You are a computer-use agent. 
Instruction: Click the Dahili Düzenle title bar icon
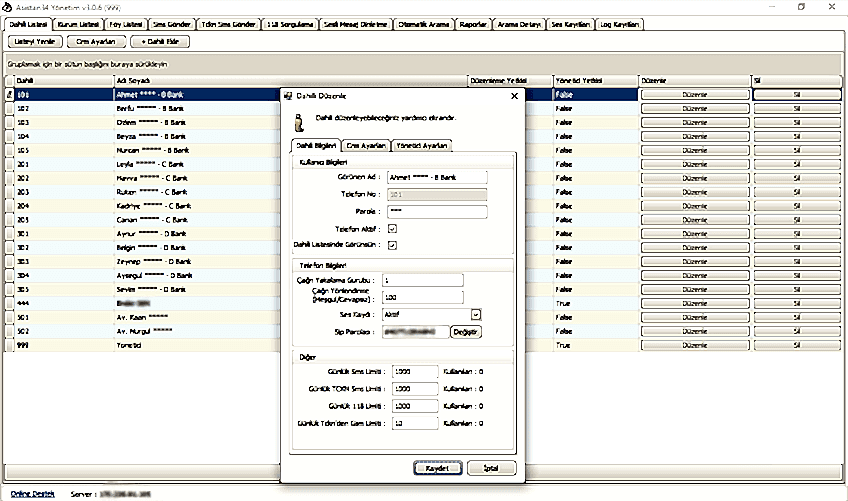(x=289, y=96)
